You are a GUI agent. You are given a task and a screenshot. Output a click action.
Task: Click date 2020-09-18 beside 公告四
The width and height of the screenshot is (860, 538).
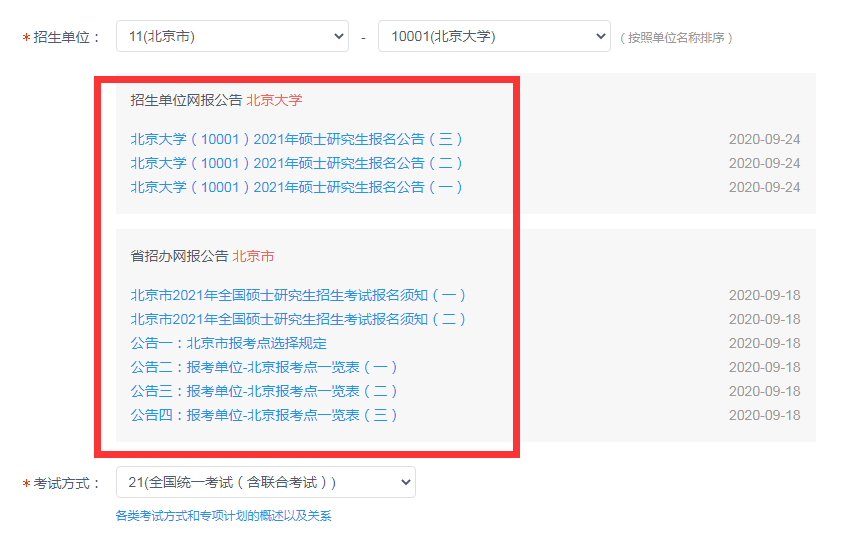point(764,415)
